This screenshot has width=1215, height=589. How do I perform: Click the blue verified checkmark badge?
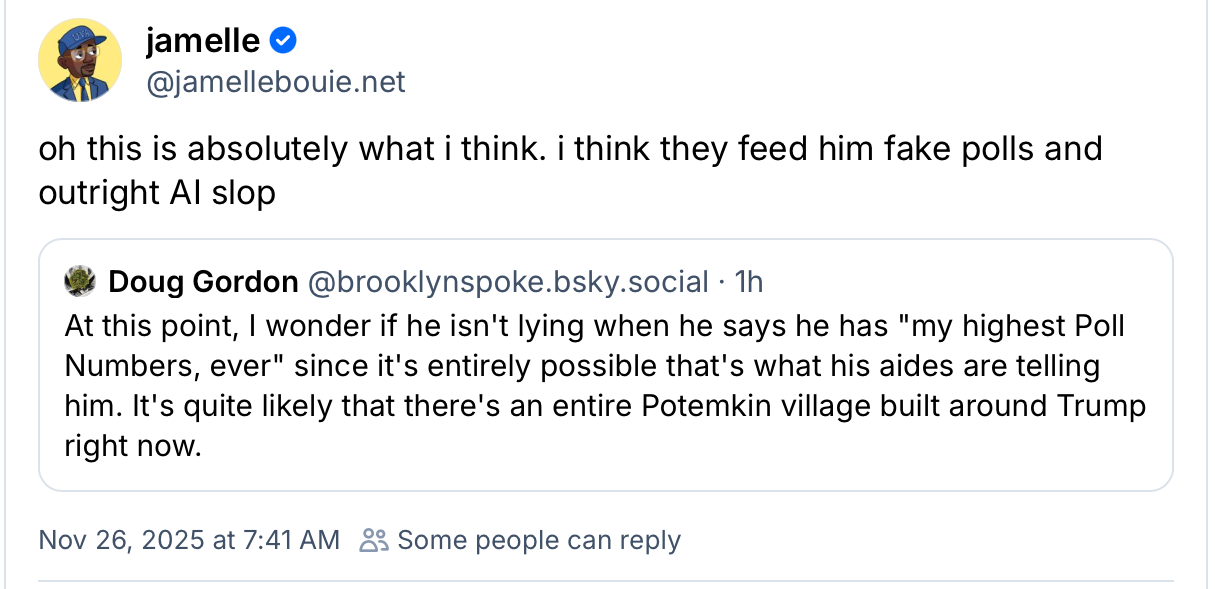point(283,41)
